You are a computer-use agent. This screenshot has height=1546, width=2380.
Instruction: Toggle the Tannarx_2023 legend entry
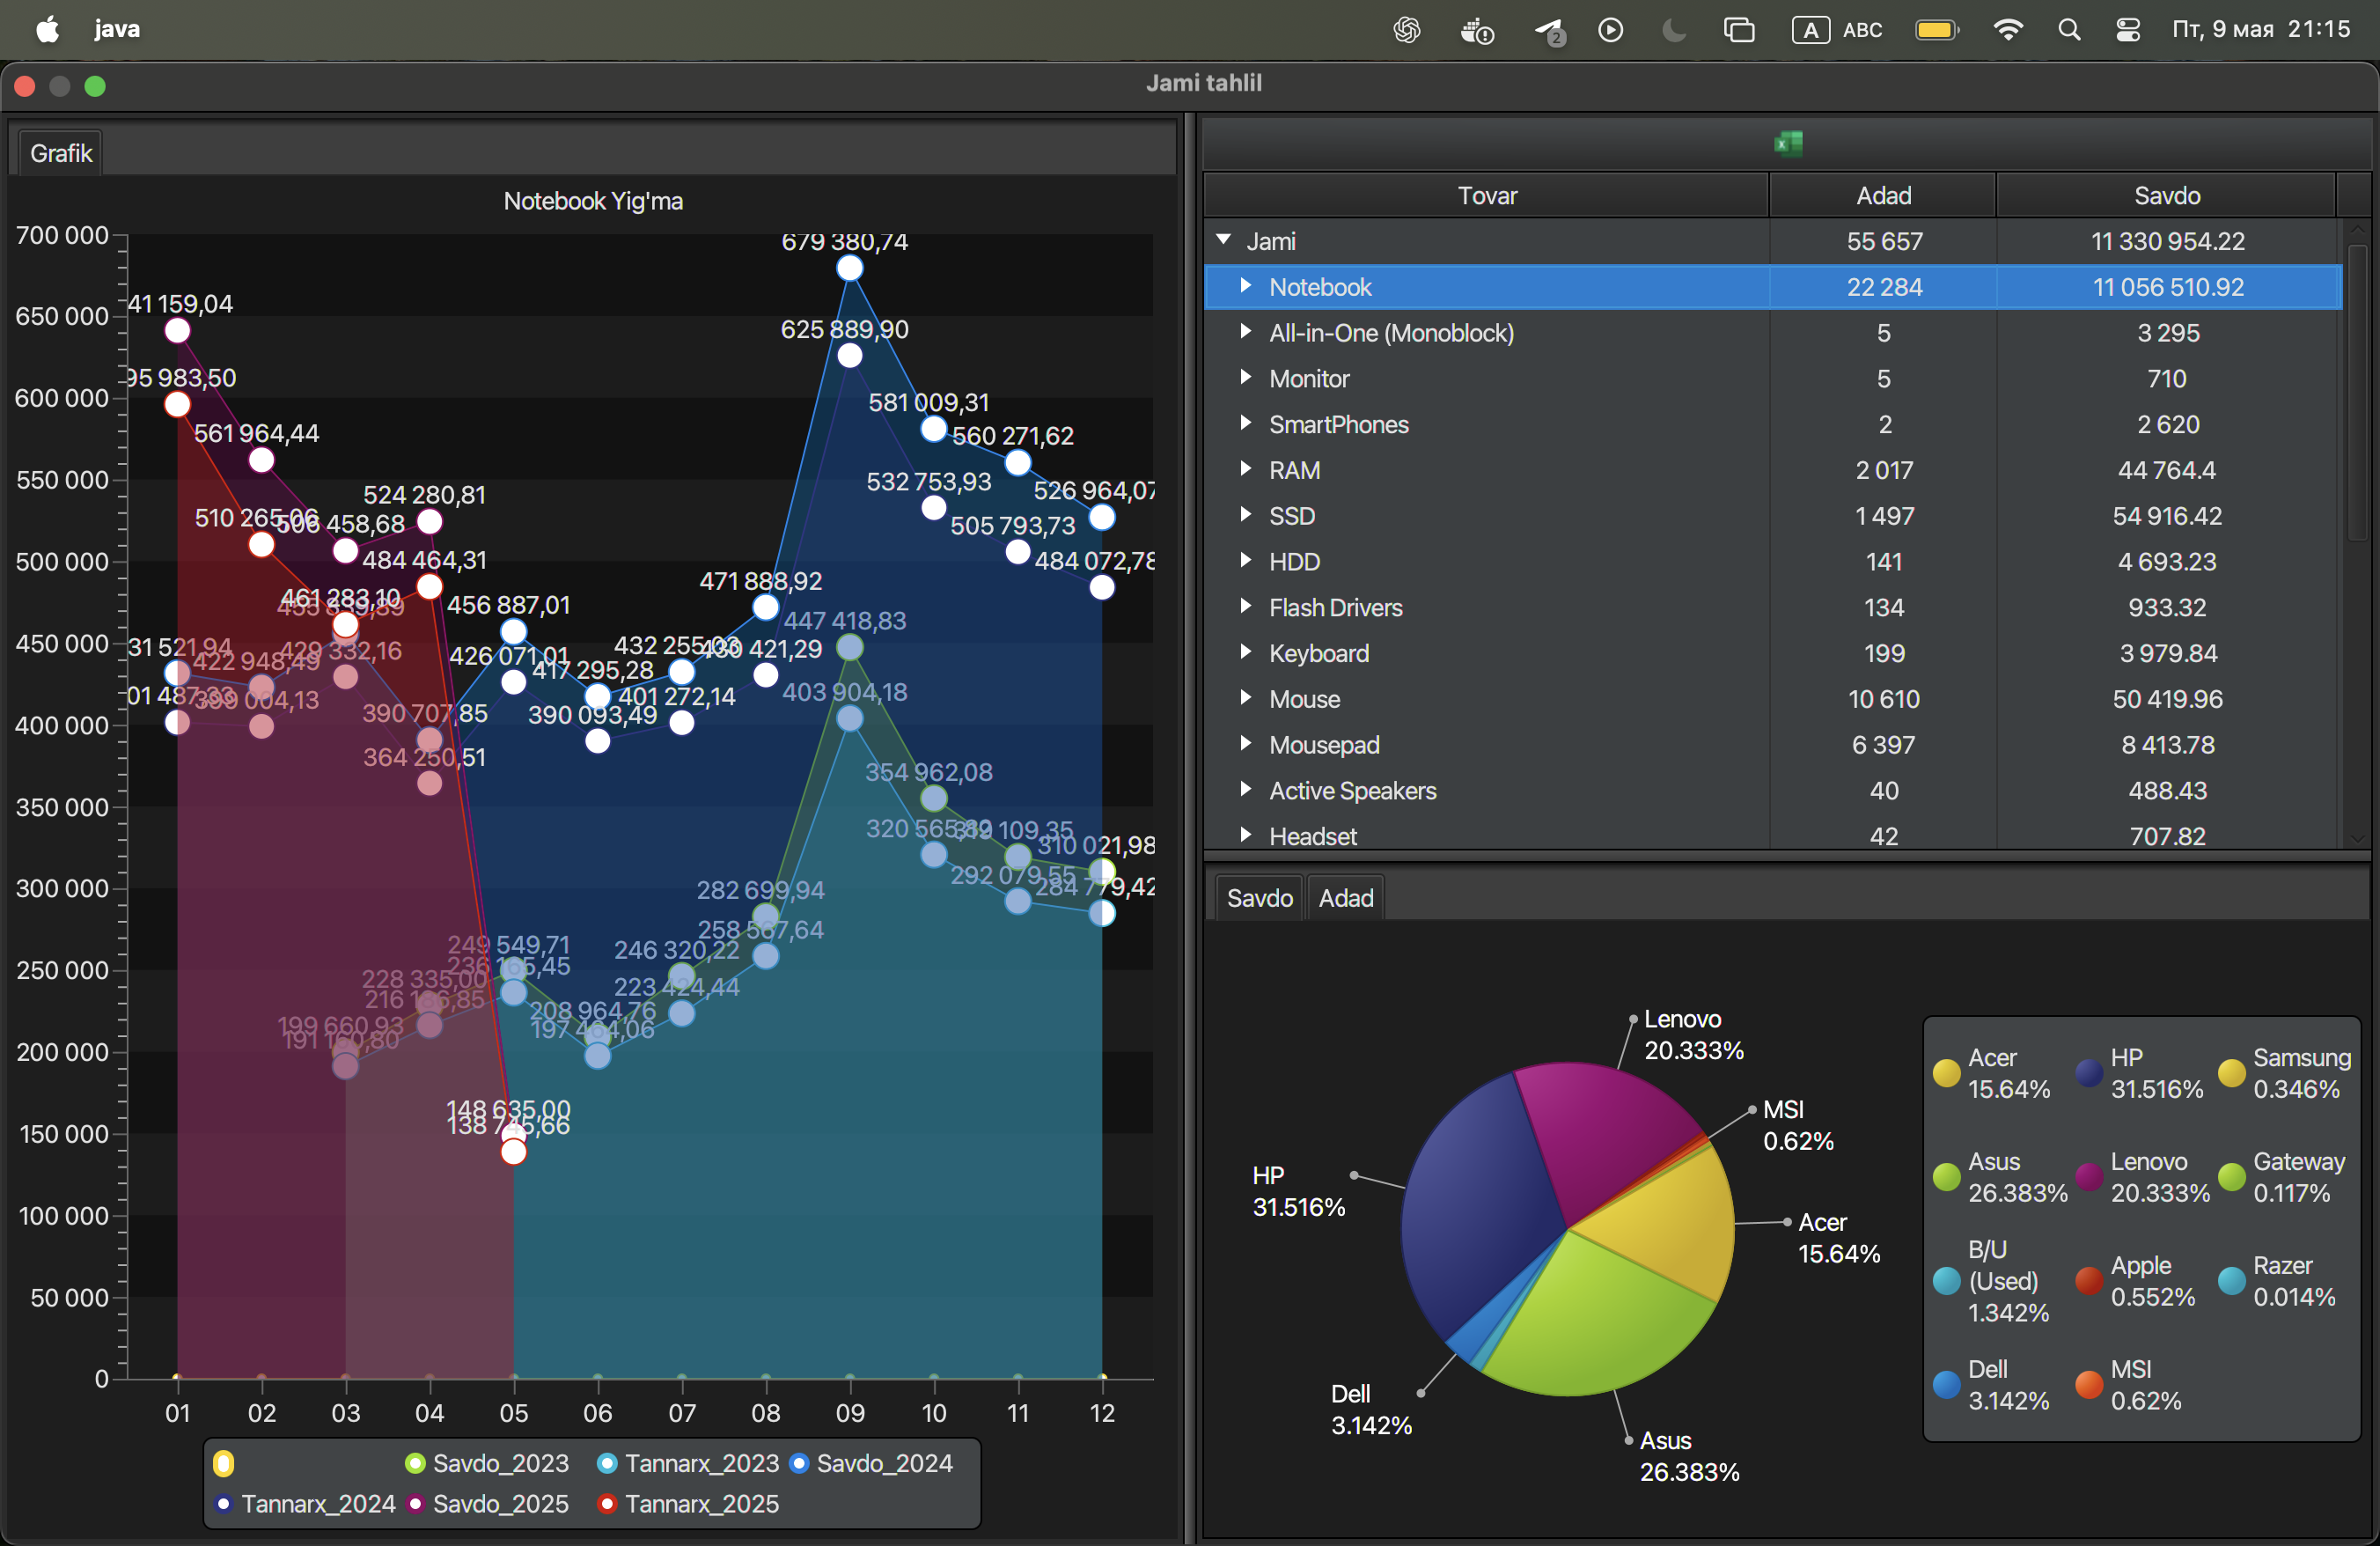[x=687, y=1463]
